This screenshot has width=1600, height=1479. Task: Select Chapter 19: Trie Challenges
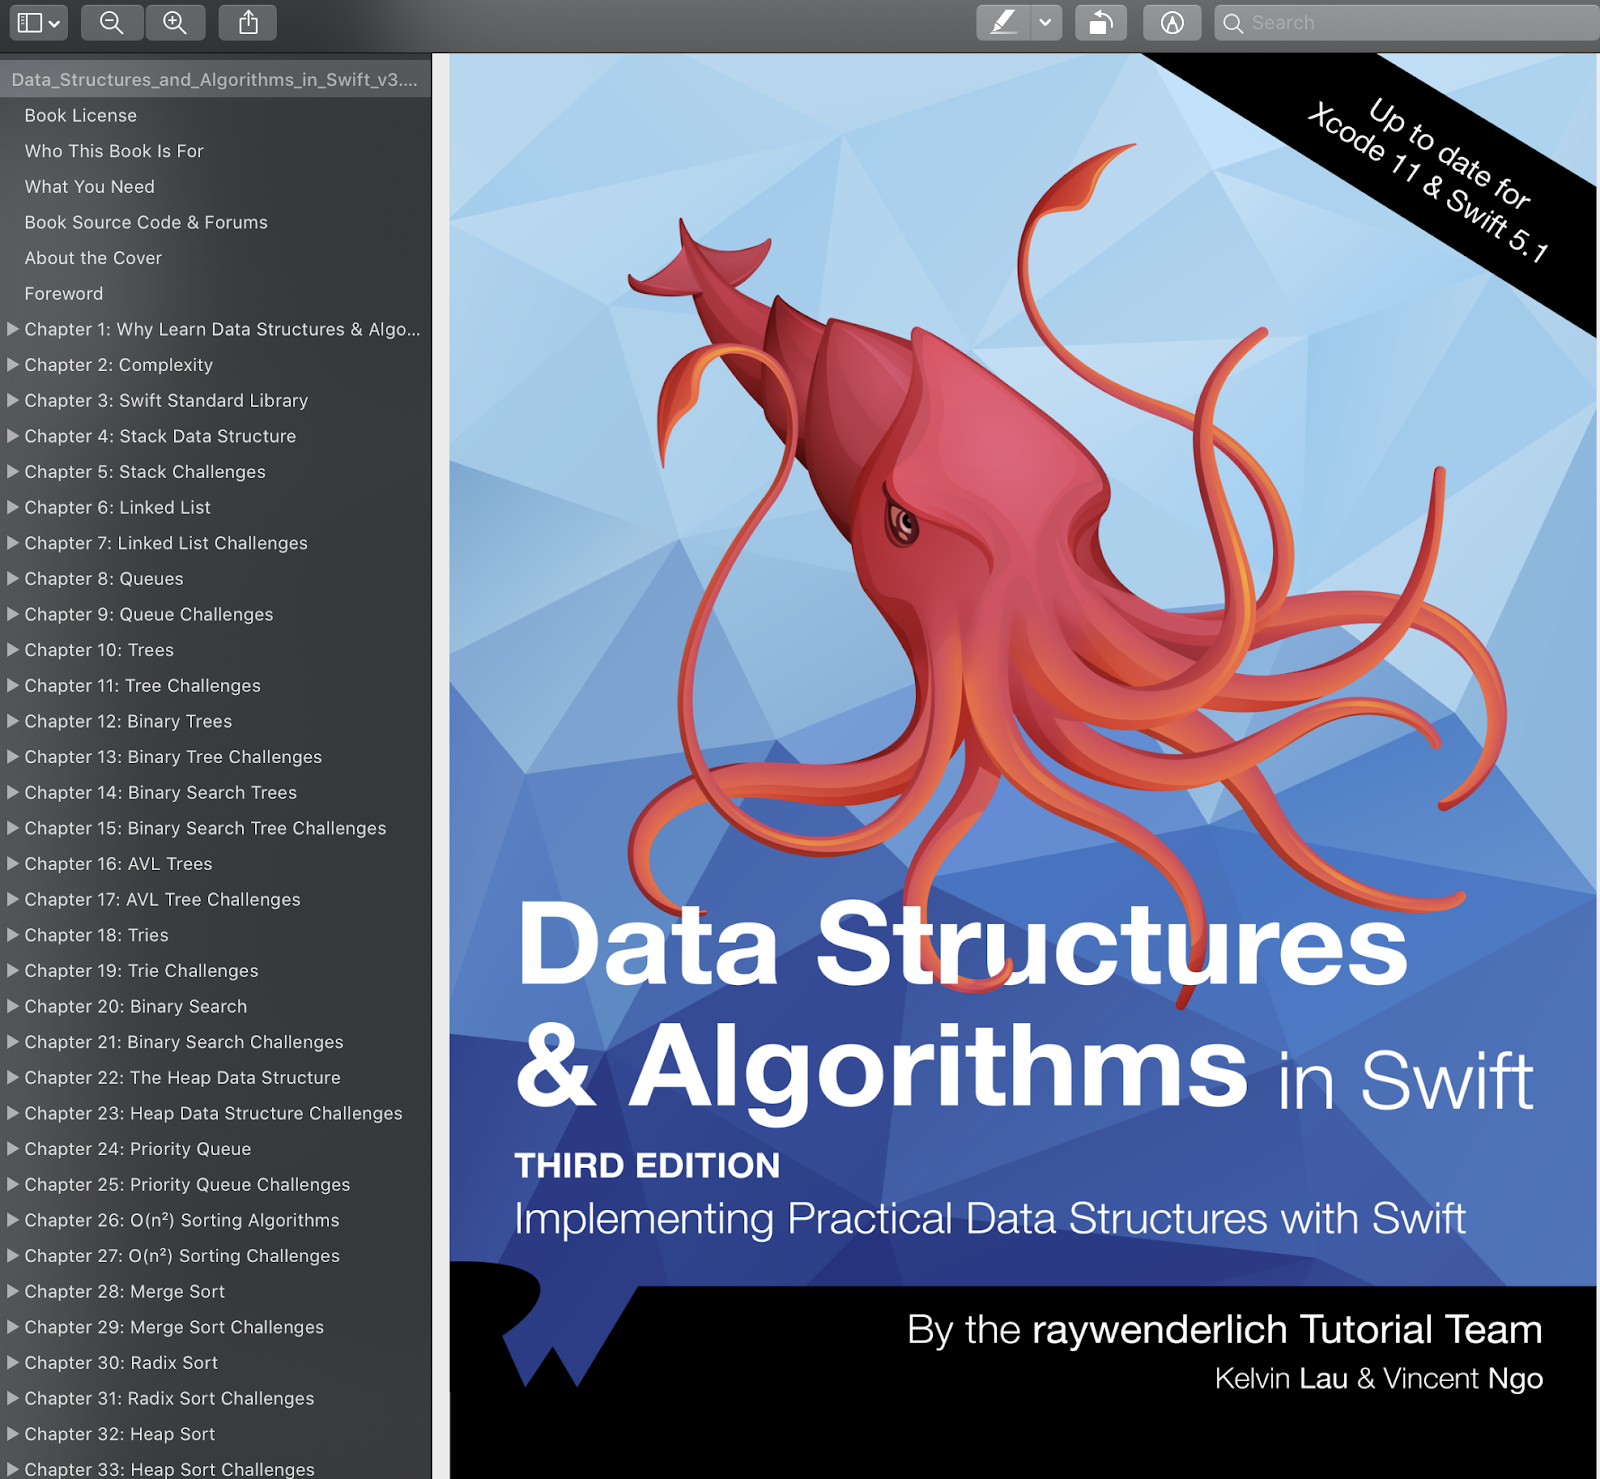(141, 971)
